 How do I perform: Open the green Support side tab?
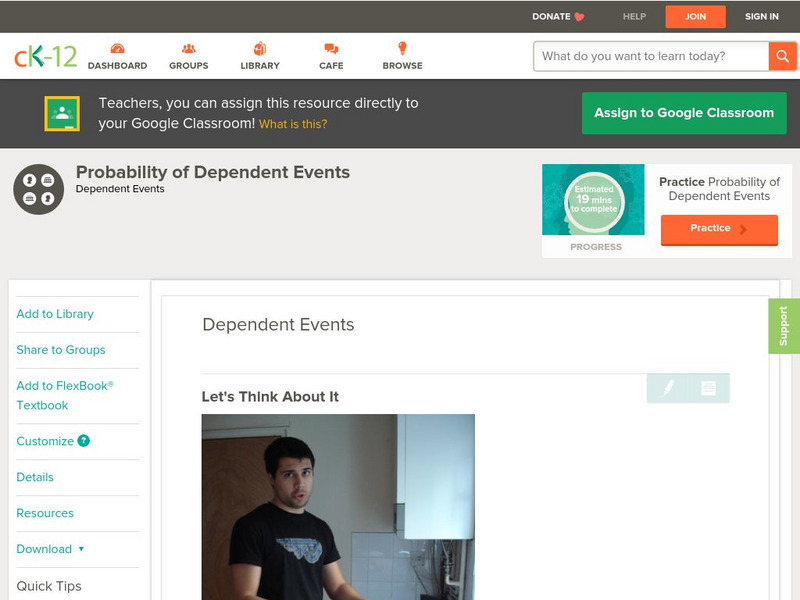tap(784, 326)
